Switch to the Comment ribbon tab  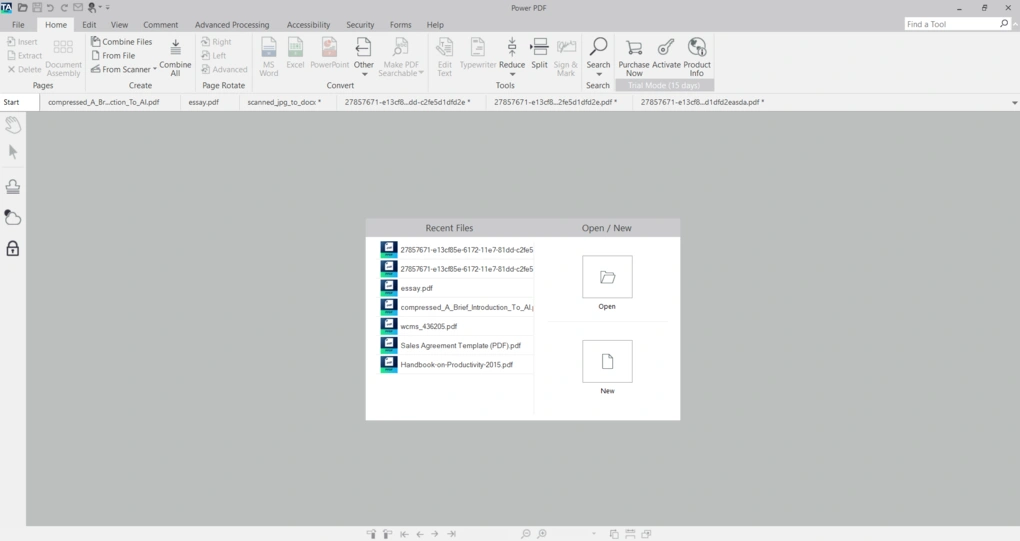(x=160, y=25)
